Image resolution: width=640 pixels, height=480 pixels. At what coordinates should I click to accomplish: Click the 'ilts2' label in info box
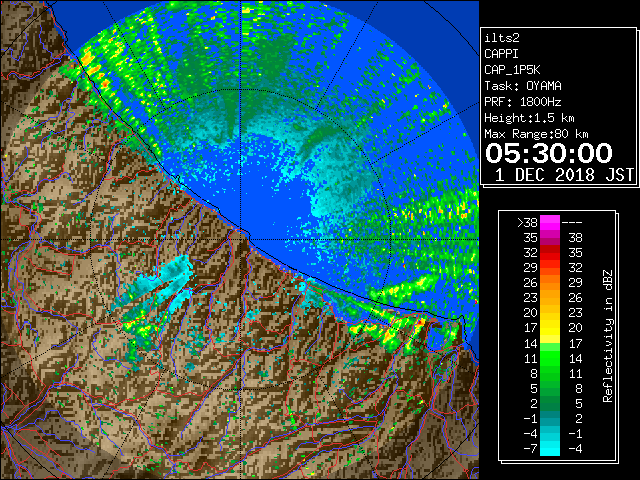(x=502, y=38)
